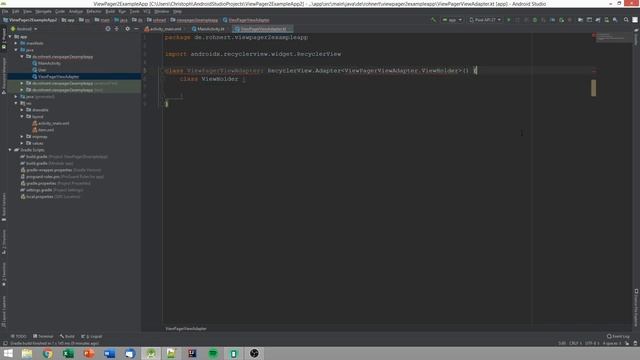Click the AVD Manager toolbar icon
This screenshot has height=360, width=640.
(x=607, y=20)
